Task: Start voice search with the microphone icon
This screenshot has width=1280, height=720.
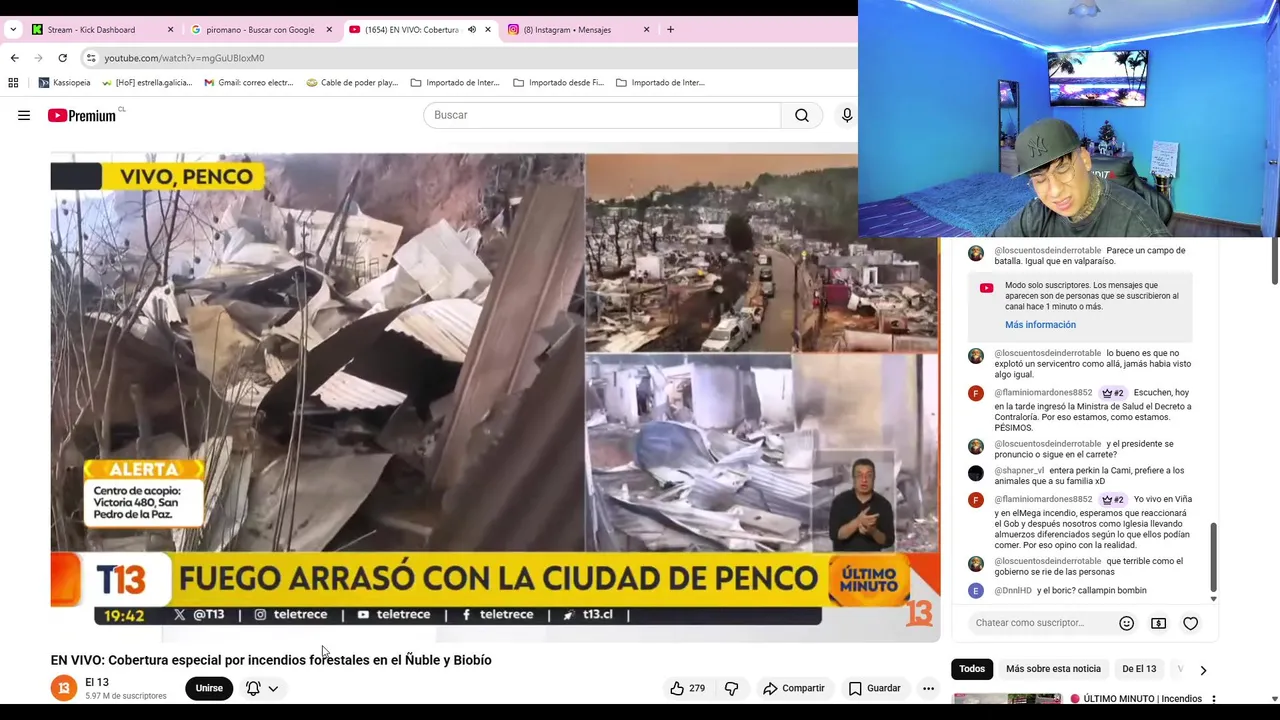Action: (847, 115)
